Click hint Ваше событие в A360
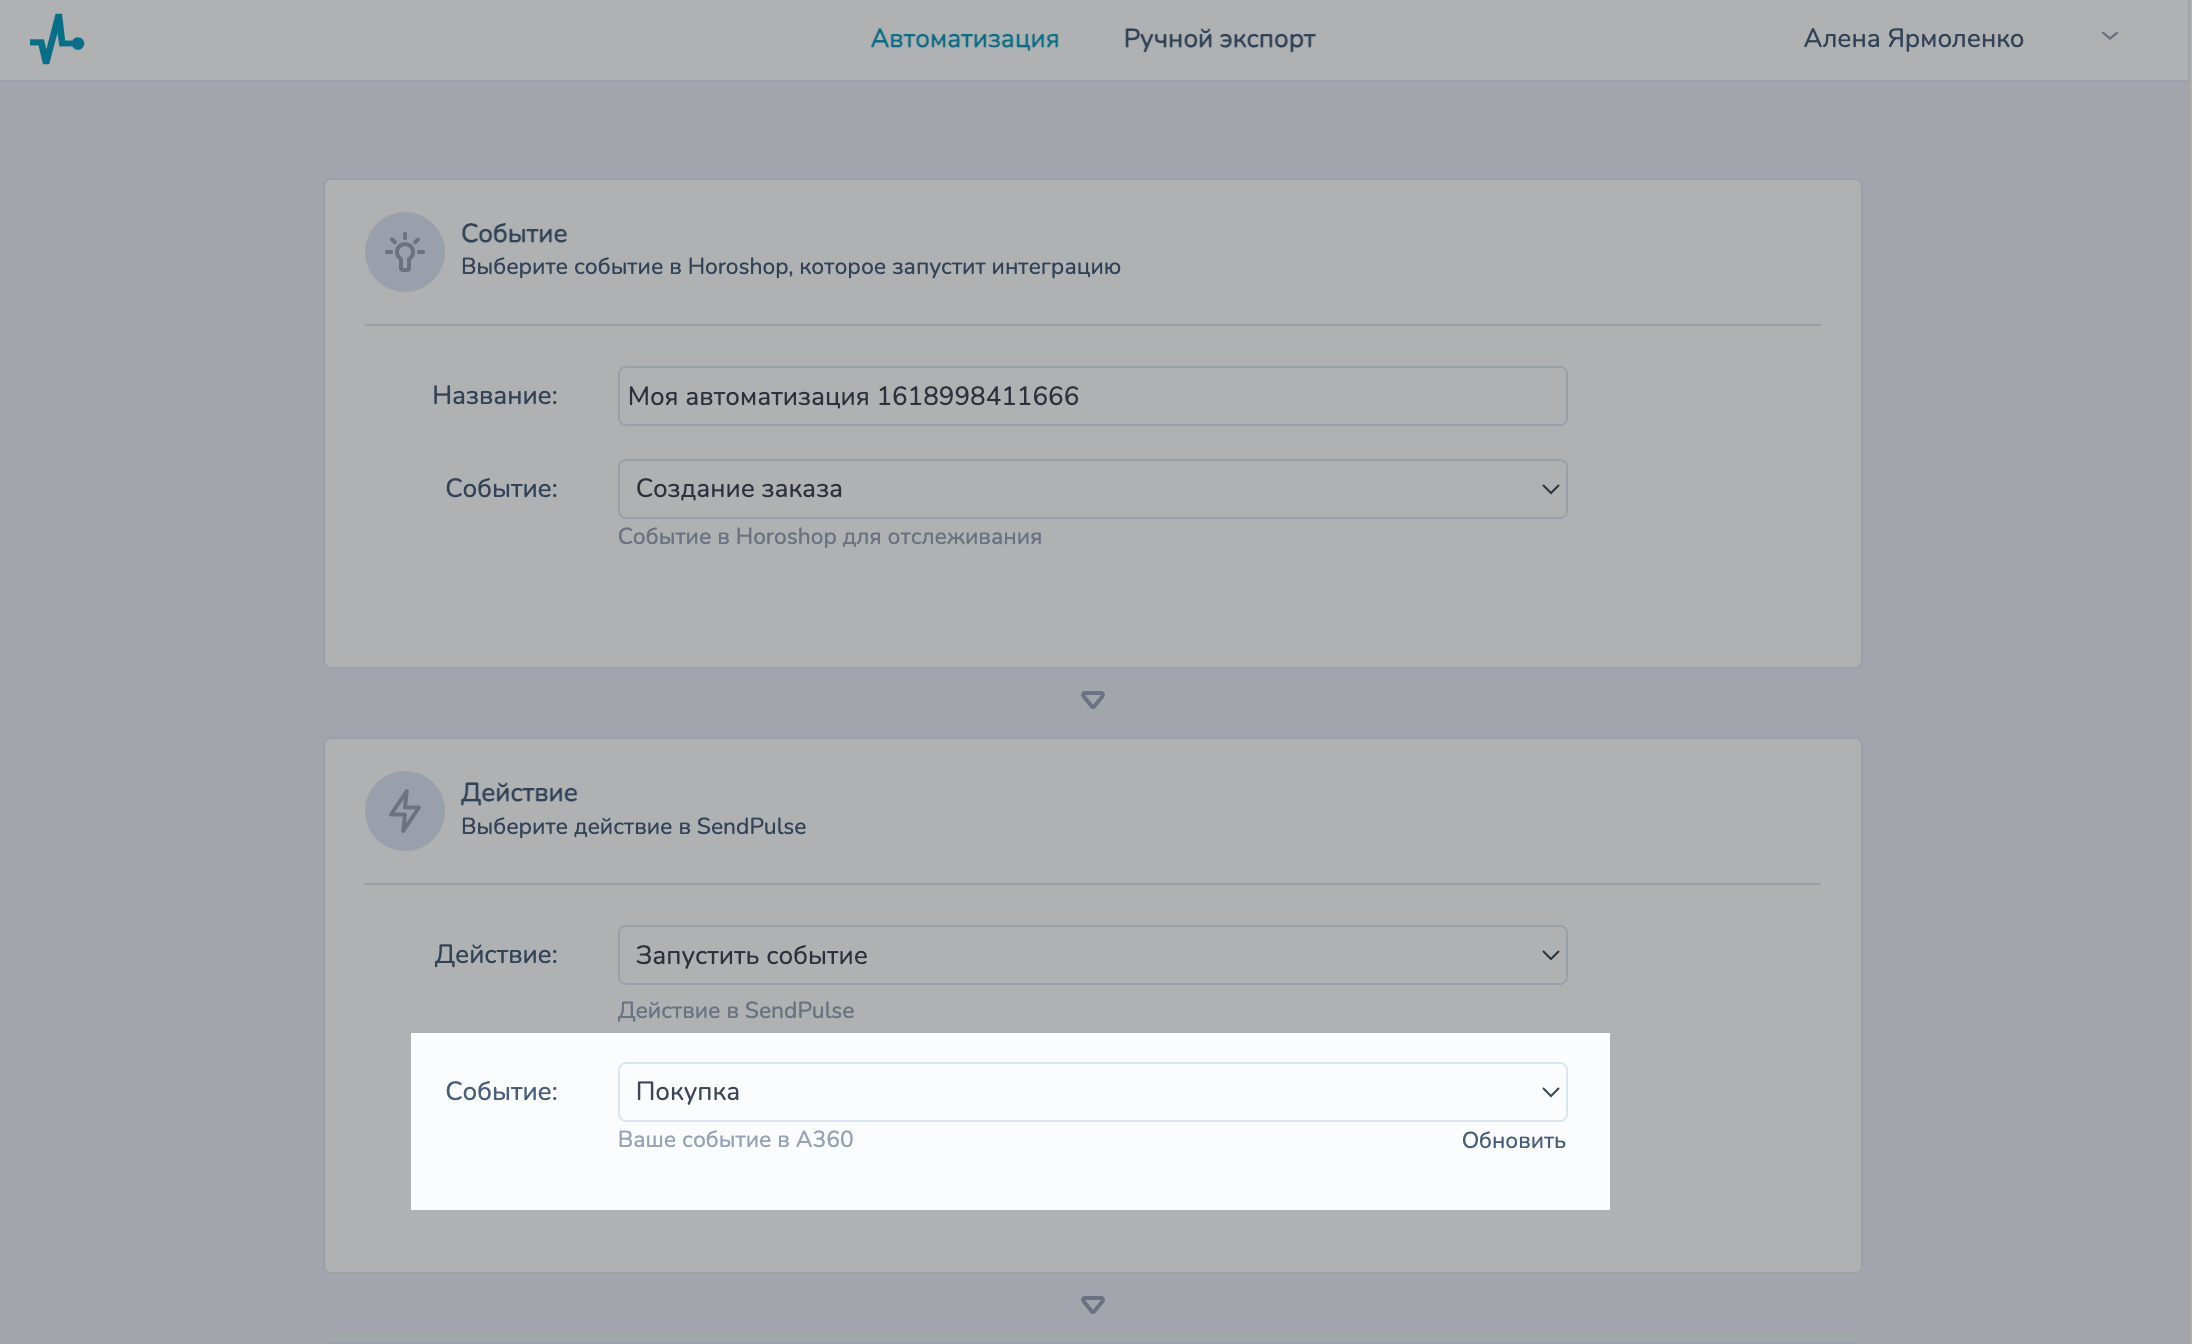2192x1344 pixels. click(x=736, y=1140)
